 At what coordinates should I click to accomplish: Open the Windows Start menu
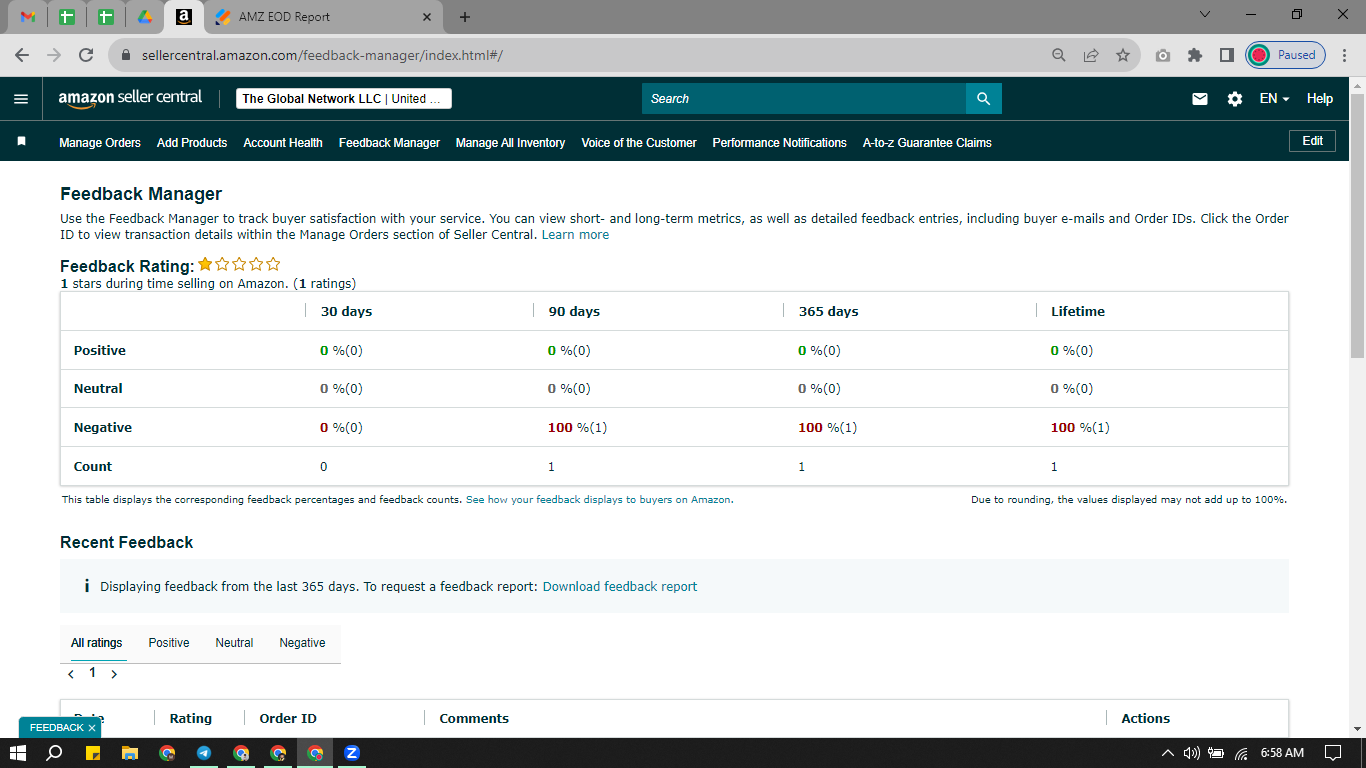[17, 753]
